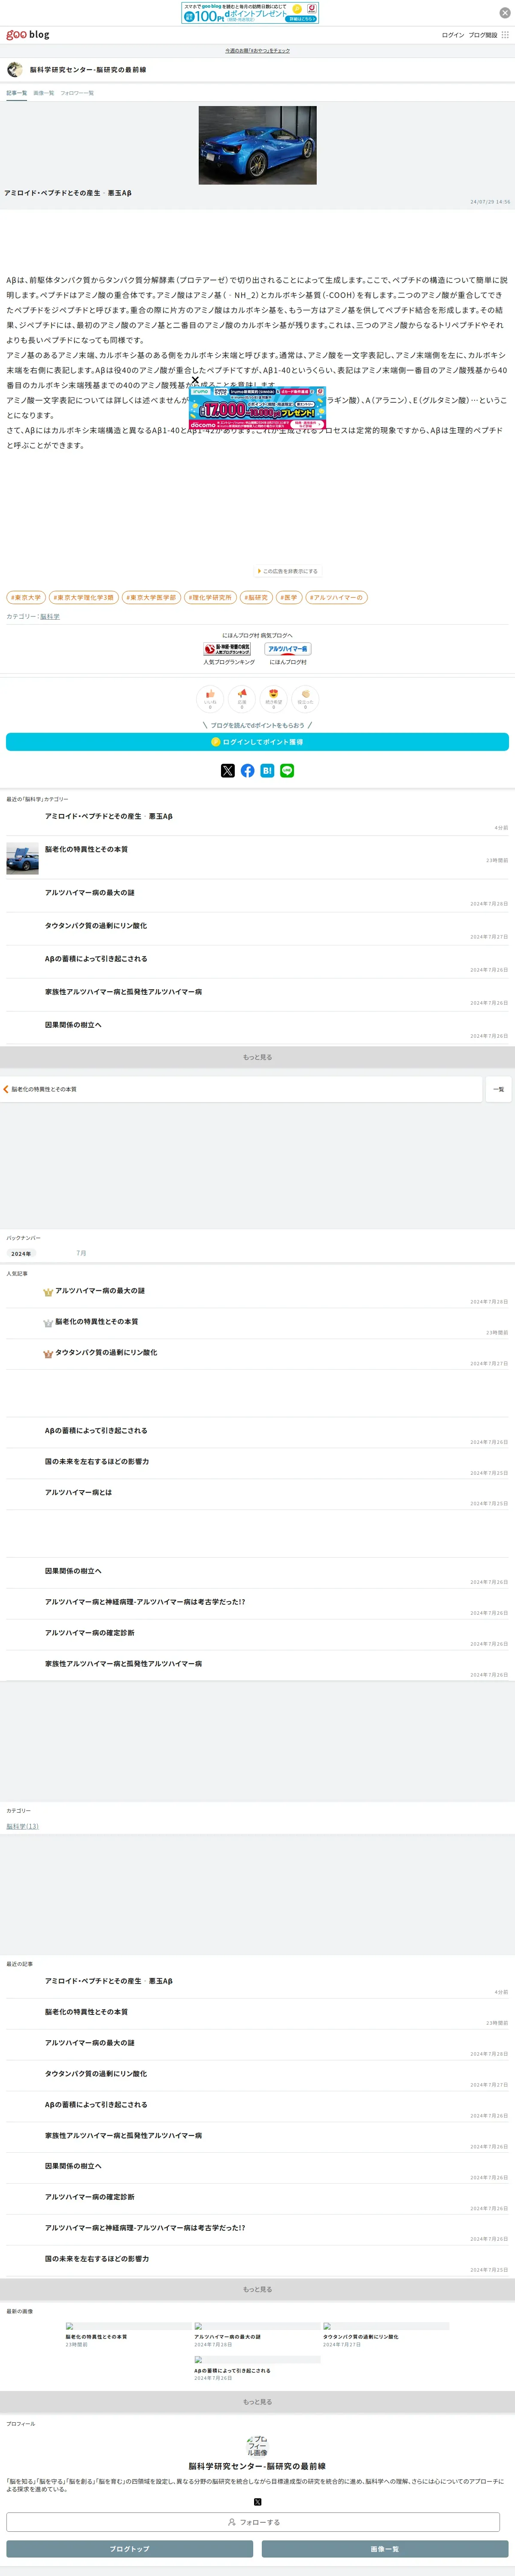
Task: Open latest post 因果関係の樹立へ
Action: (x=73, y=2166)
